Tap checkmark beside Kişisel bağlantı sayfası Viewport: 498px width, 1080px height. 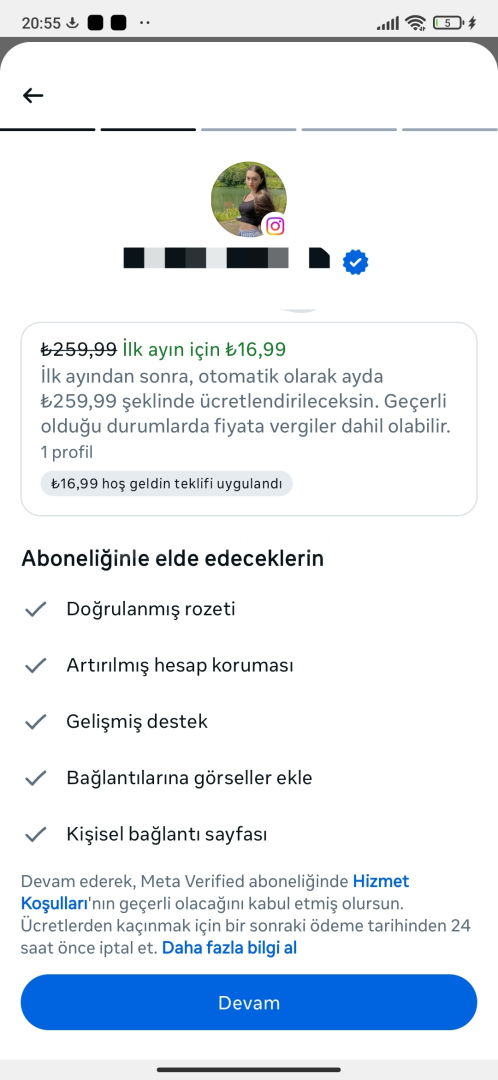tap(35, 835)
